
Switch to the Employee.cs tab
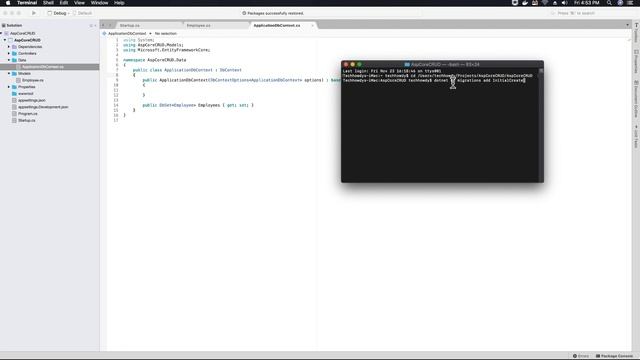click(x=198, y=25)
